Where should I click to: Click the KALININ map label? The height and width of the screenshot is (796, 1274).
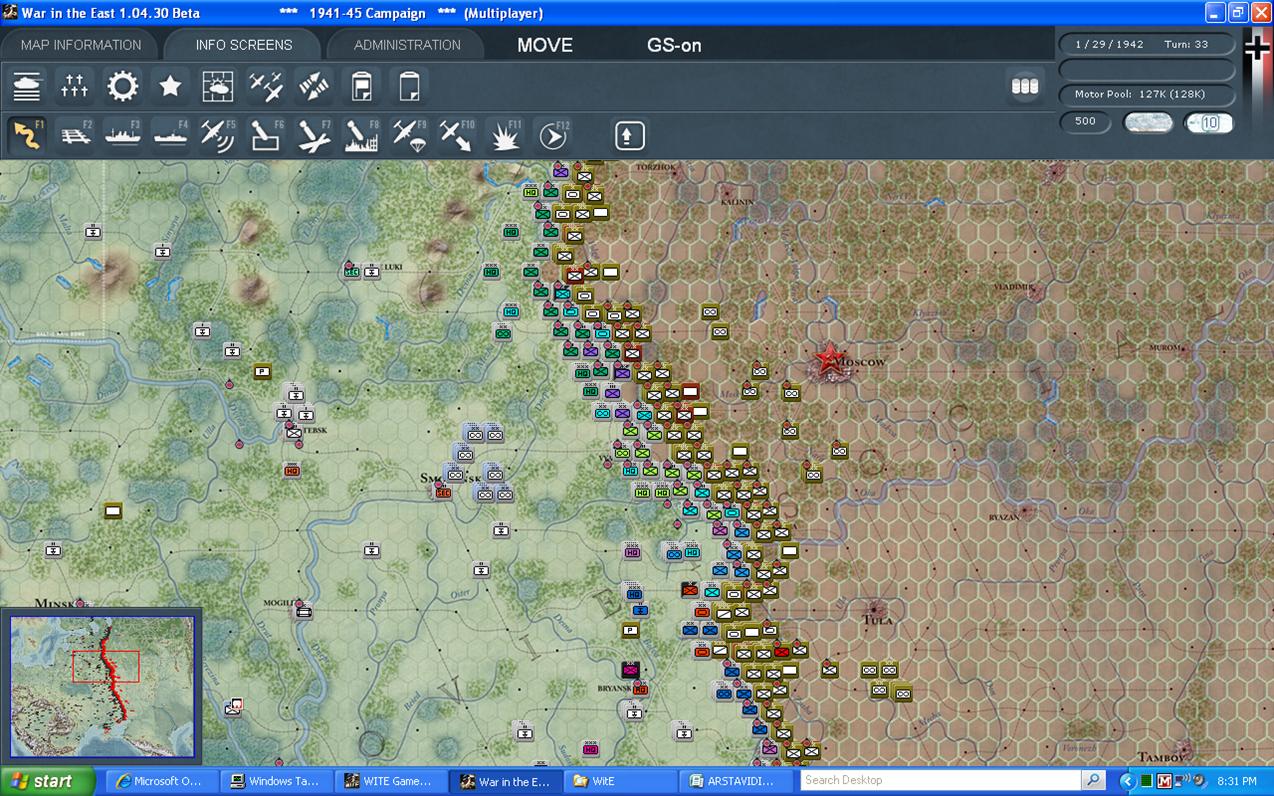tap(737, 202)
